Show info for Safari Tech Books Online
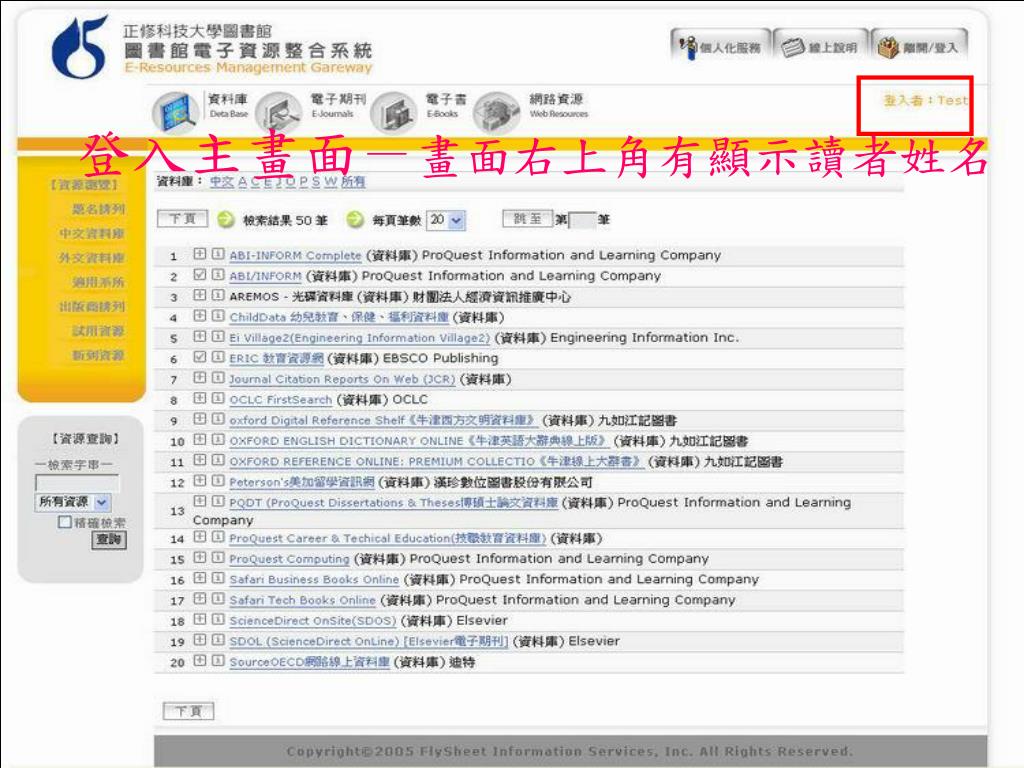 click(x=218, y=599)
